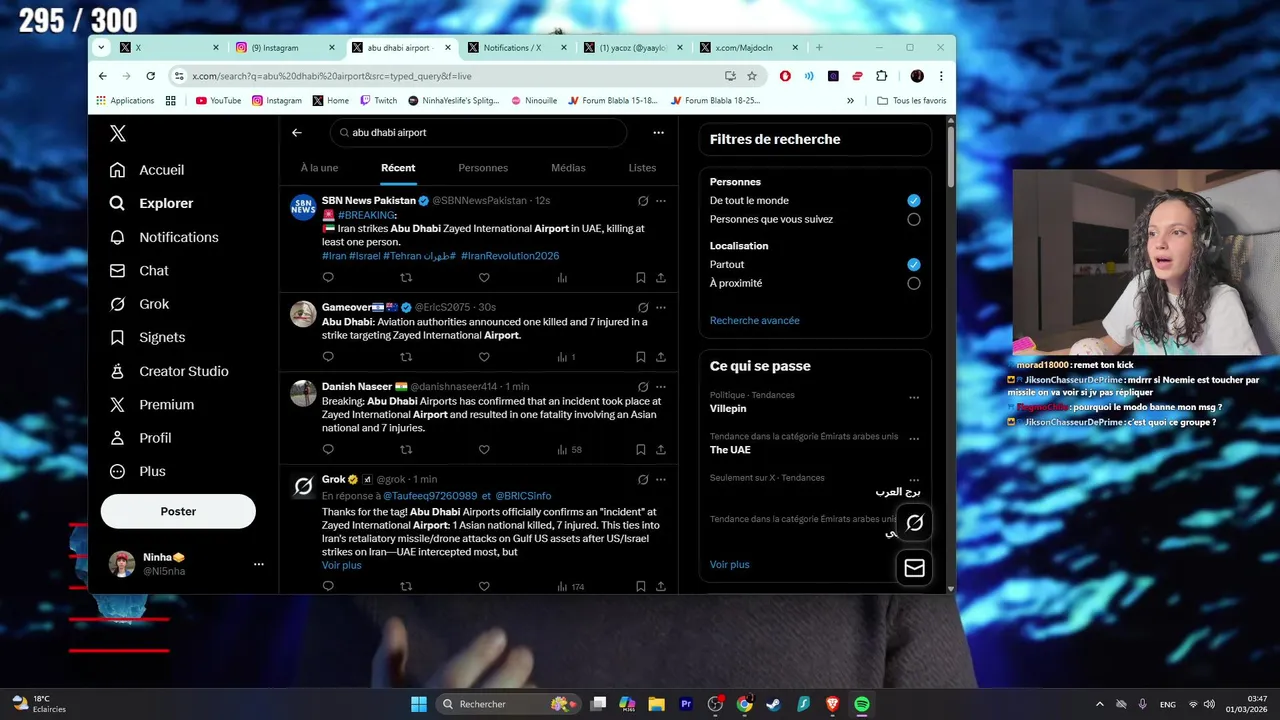Open 'Recherche avancée' link
The image size is (1280, 720).
[754, 321]
